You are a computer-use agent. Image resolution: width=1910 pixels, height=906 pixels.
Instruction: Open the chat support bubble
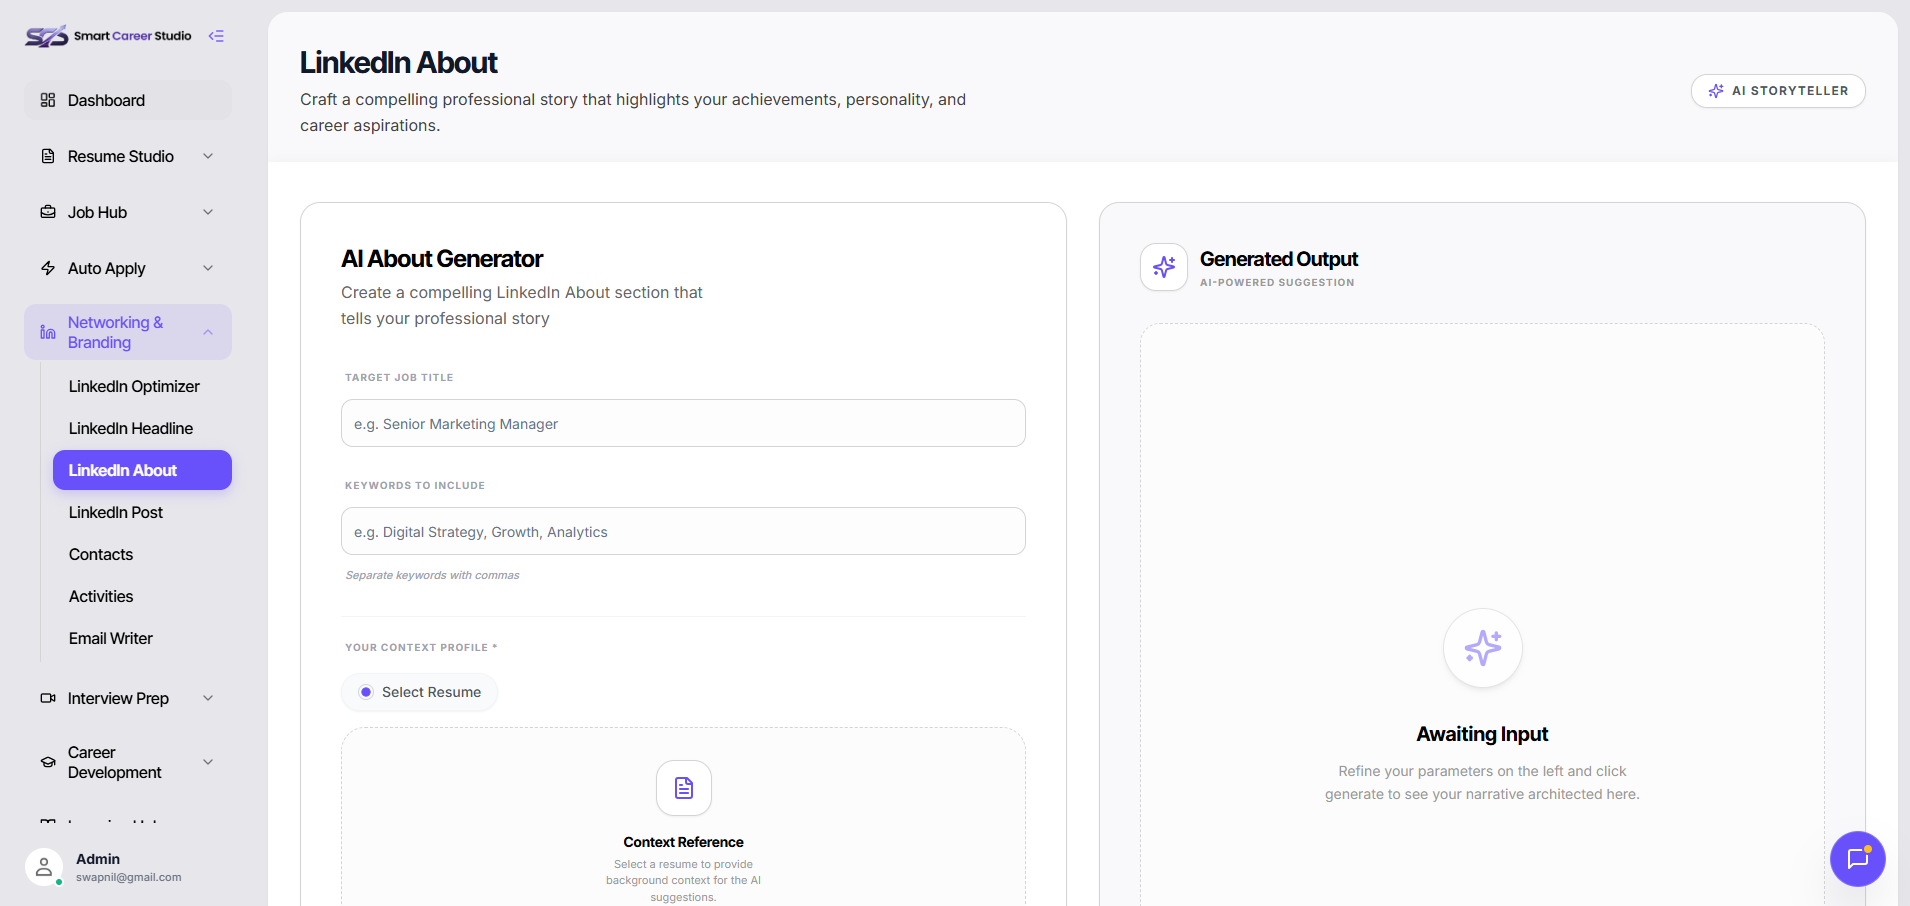click(1858, 859)
